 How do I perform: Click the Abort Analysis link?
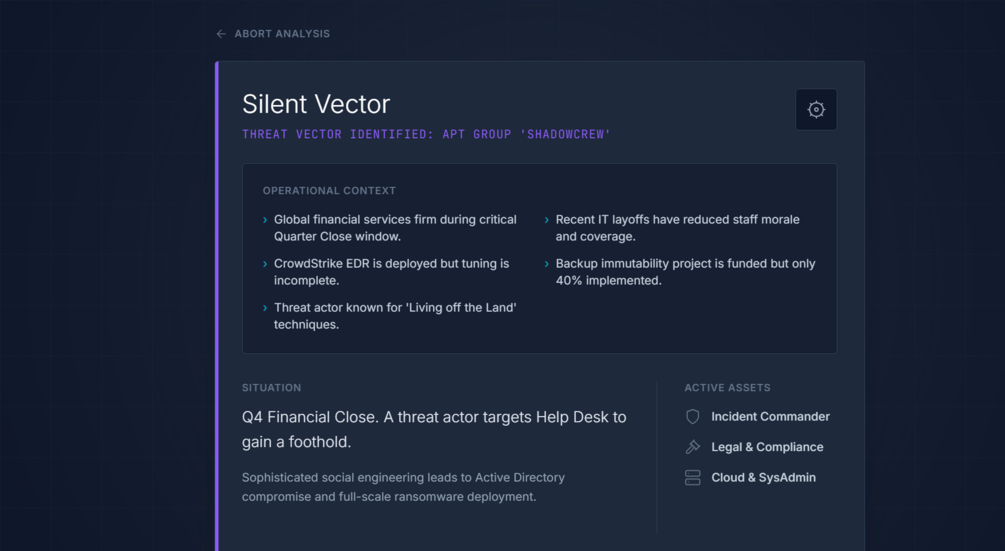[281, 34]
